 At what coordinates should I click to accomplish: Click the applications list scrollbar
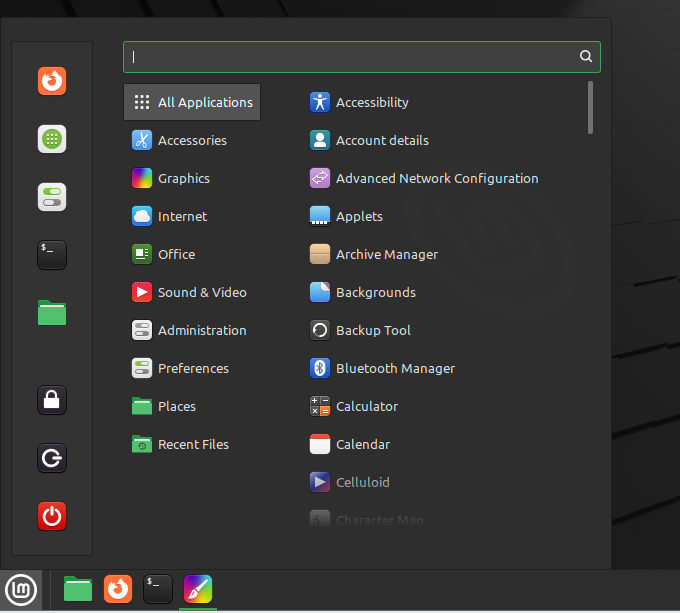pyautogui.click(x=591, y=108)
